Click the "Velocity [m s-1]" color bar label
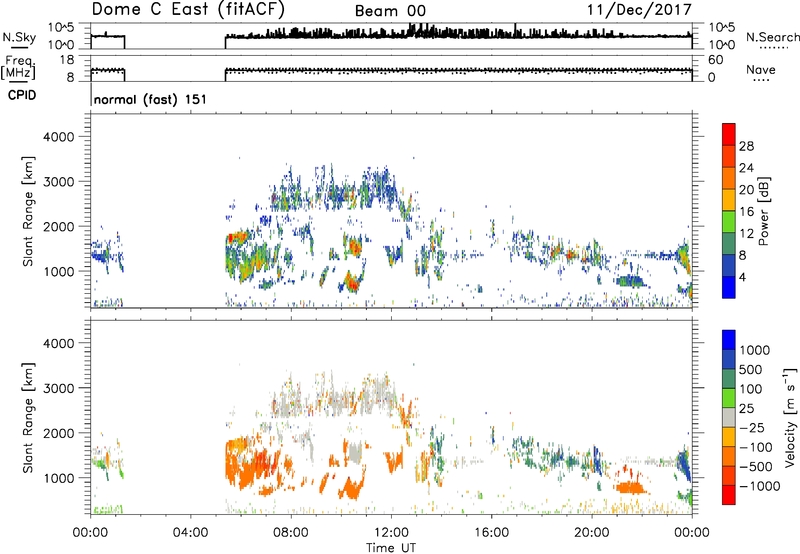The height and width of the screenshot is (554, 800). (x=790, y=417)
